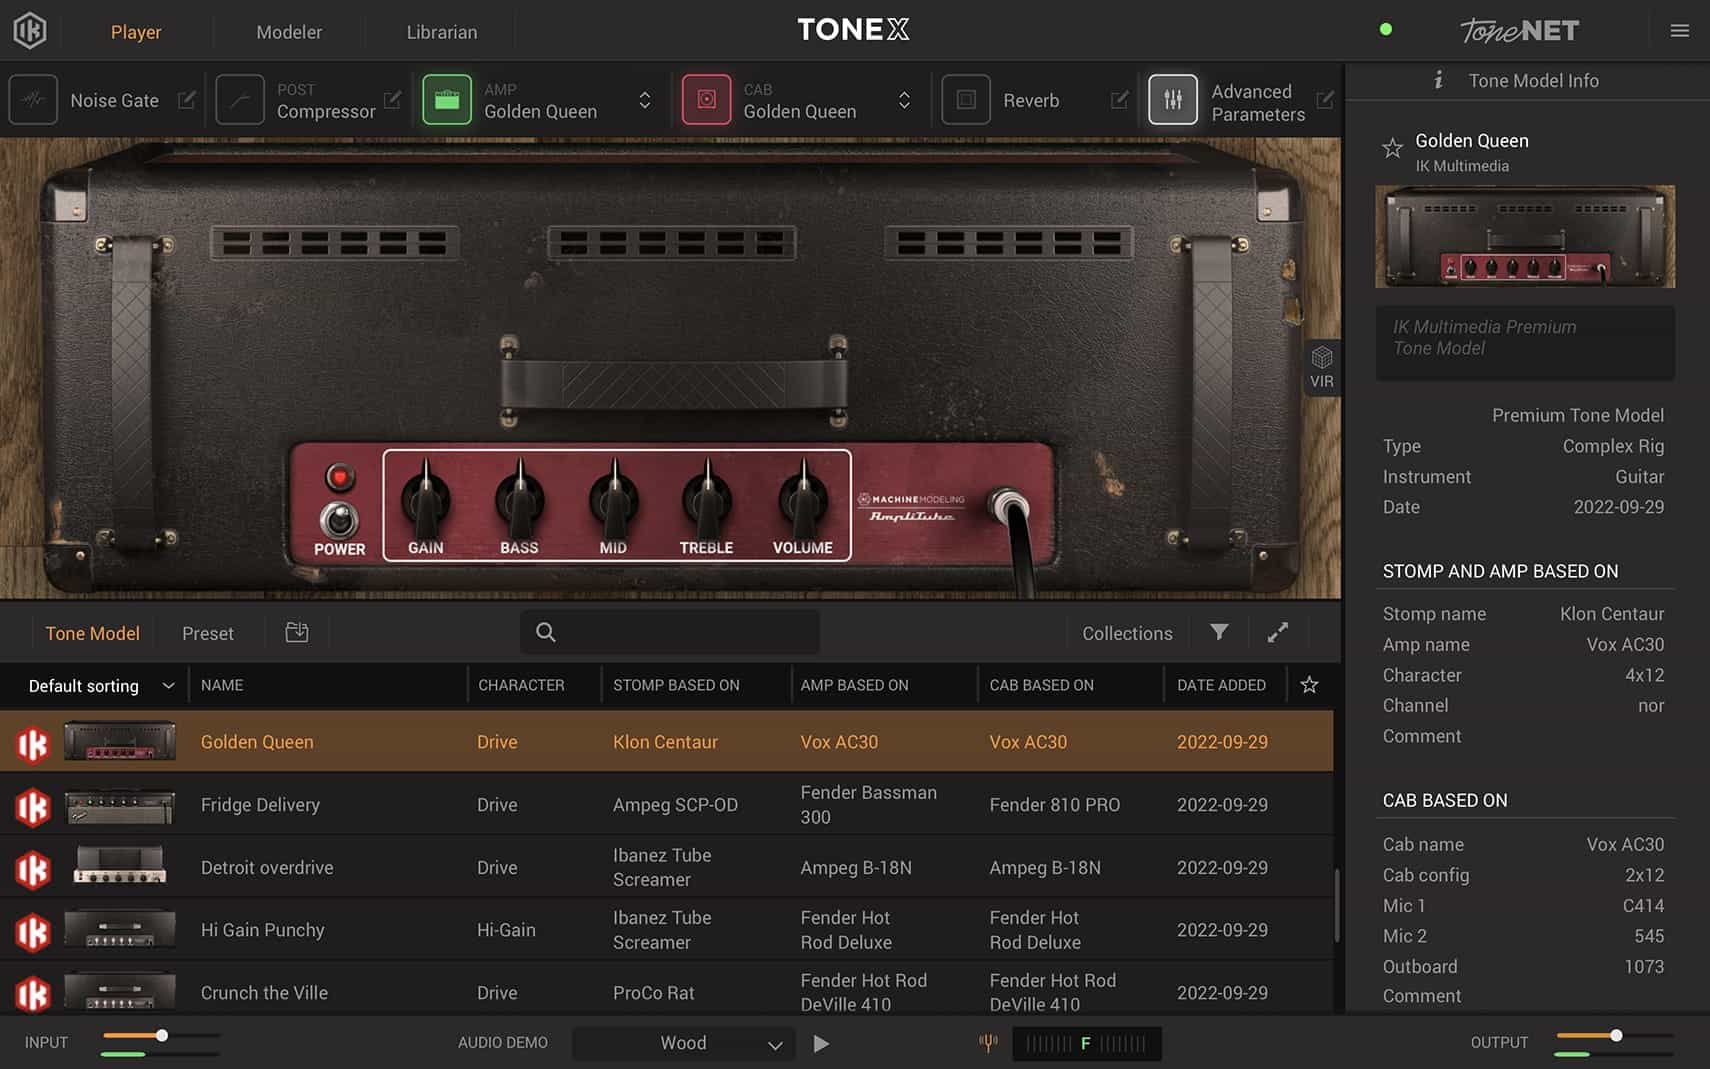Open the Advanced Parameters mixer icon

click(1173, 100)
